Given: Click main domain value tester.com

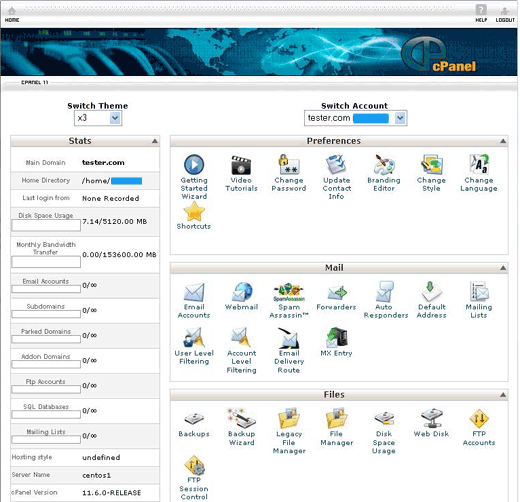Looking at the screenshot, I should [103, 163].
